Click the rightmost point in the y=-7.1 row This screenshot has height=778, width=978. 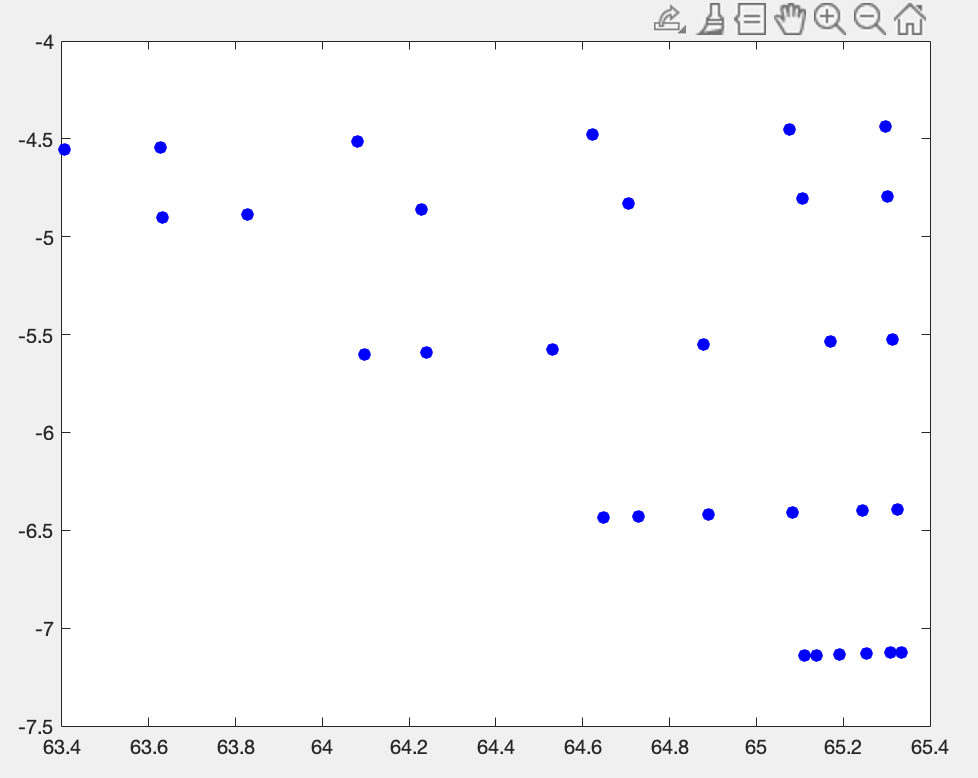(901, 652)
